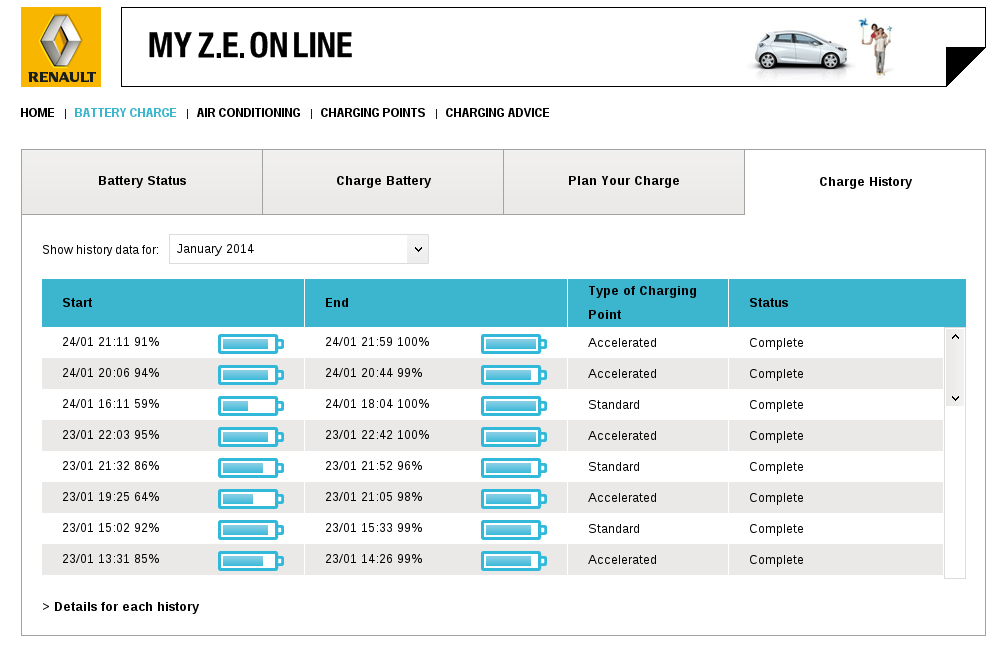The width and height of the screenshot is (1002, 650).
Task: Click end battery icon for 24/01 18:04
Action: coord(514,406)
